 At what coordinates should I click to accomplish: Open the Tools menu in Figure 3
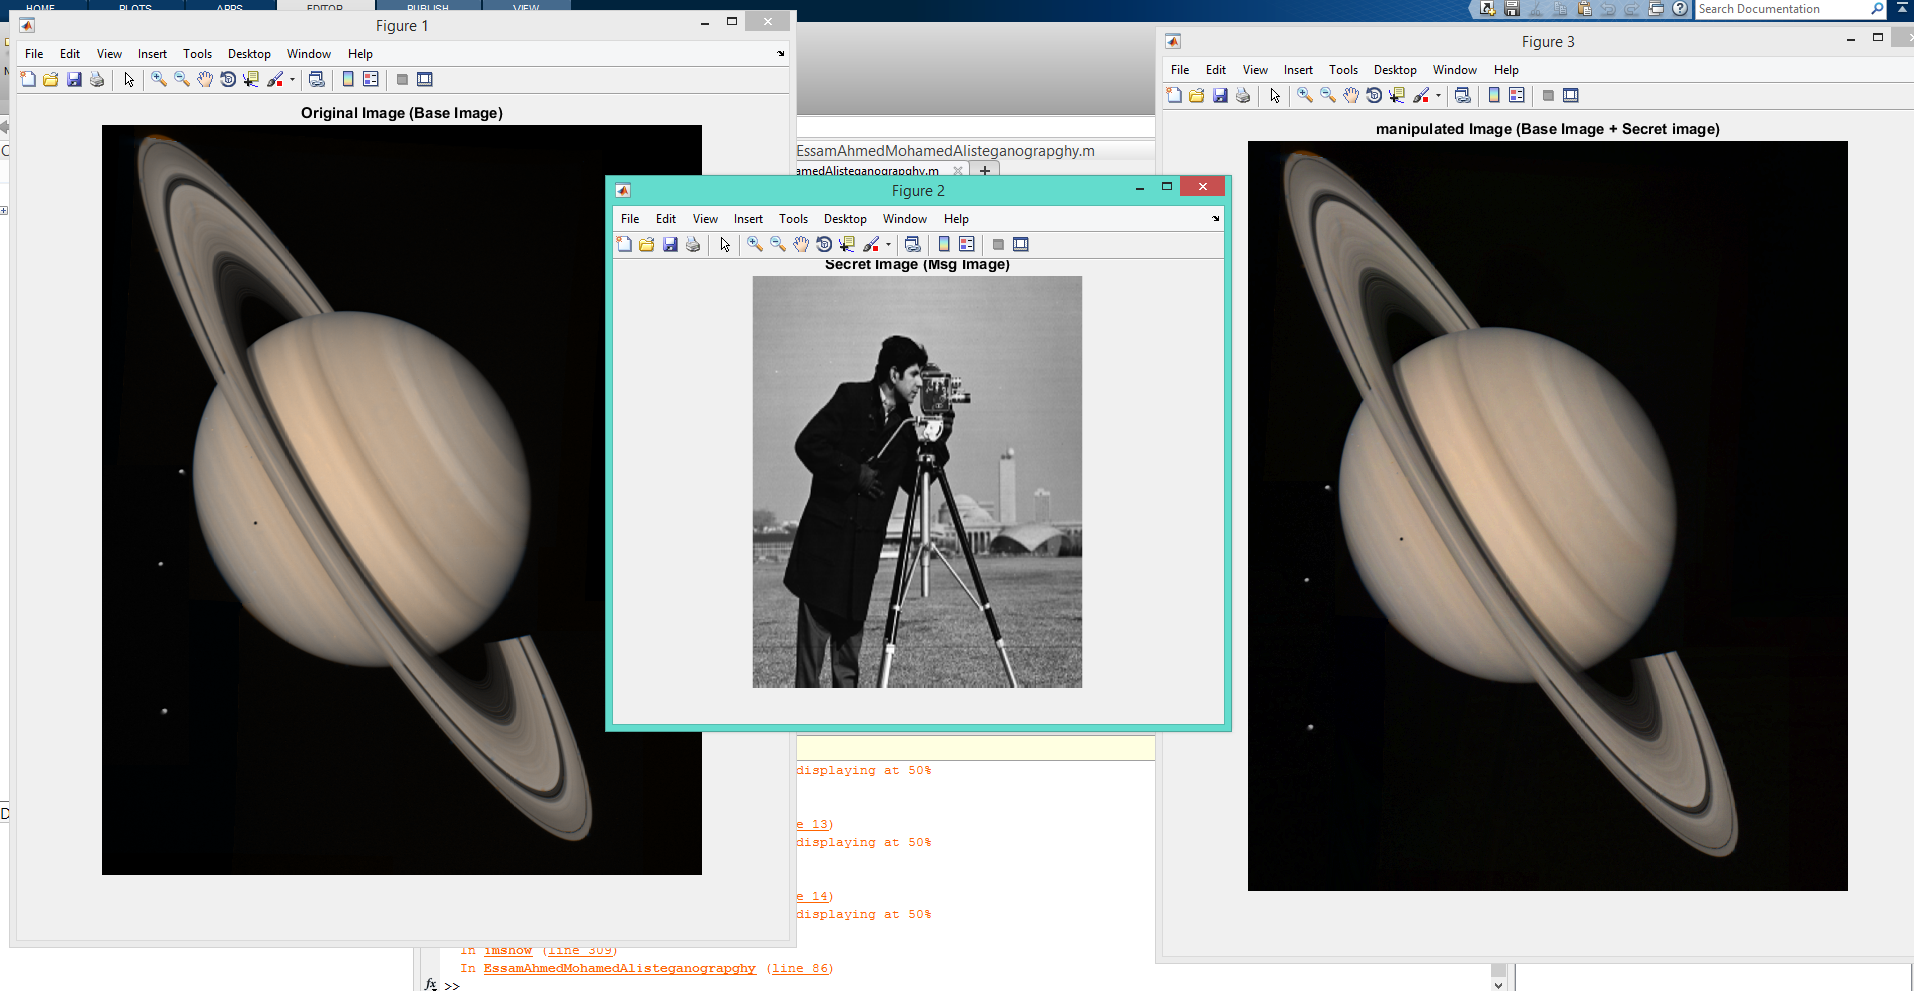click(x=1342, y=69)
